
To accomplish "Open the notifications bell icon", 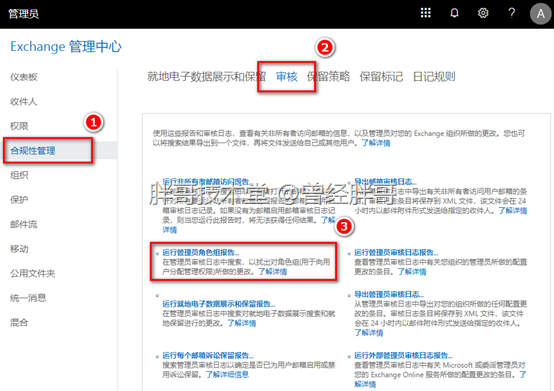I will pyautogui.click(x=454, y=13).
